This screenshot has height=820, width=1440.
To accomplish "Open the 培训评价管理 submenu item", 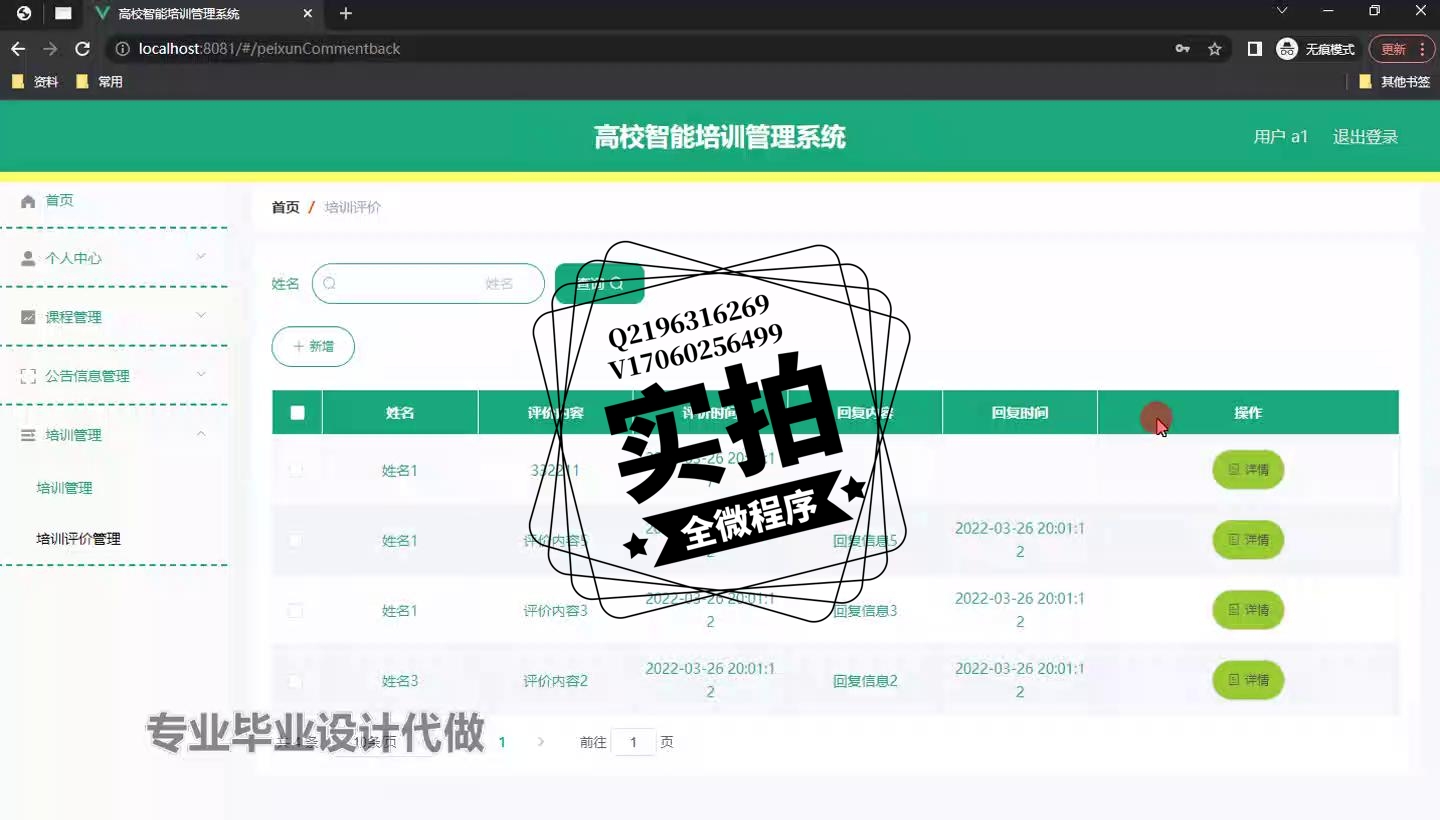I will click(x=78, y=539).
